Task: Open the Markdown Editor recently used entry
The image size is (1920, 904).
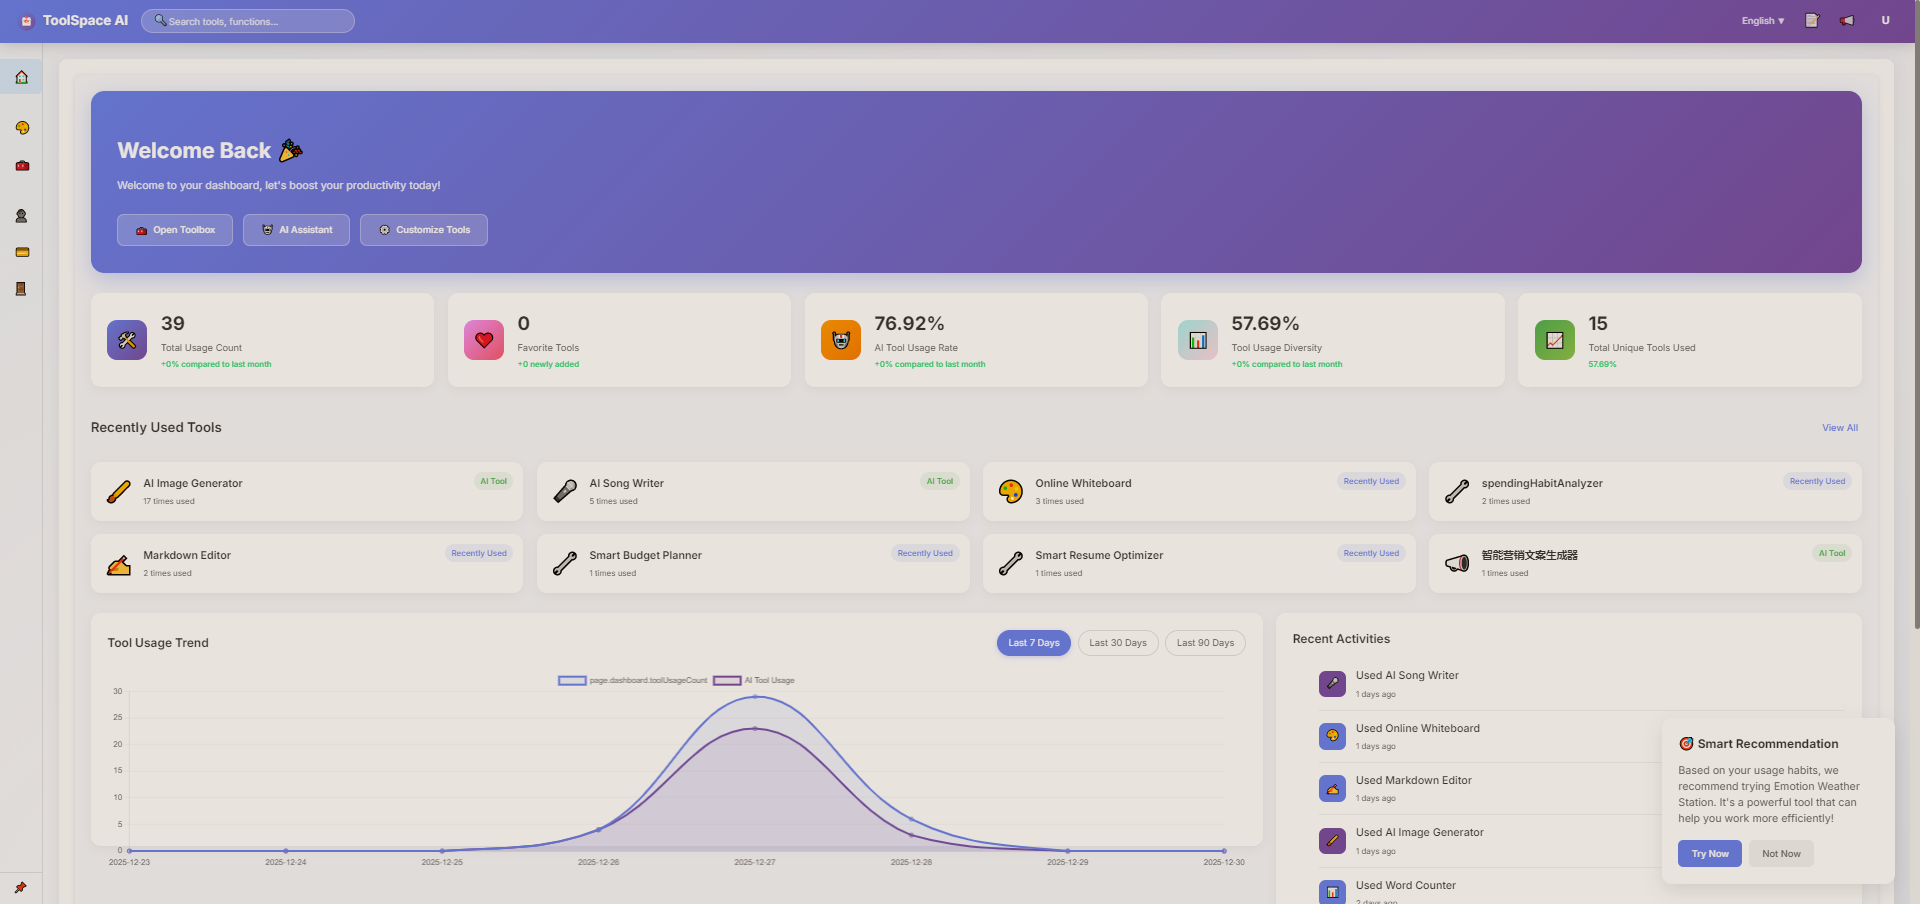Action: pos(306,563)
